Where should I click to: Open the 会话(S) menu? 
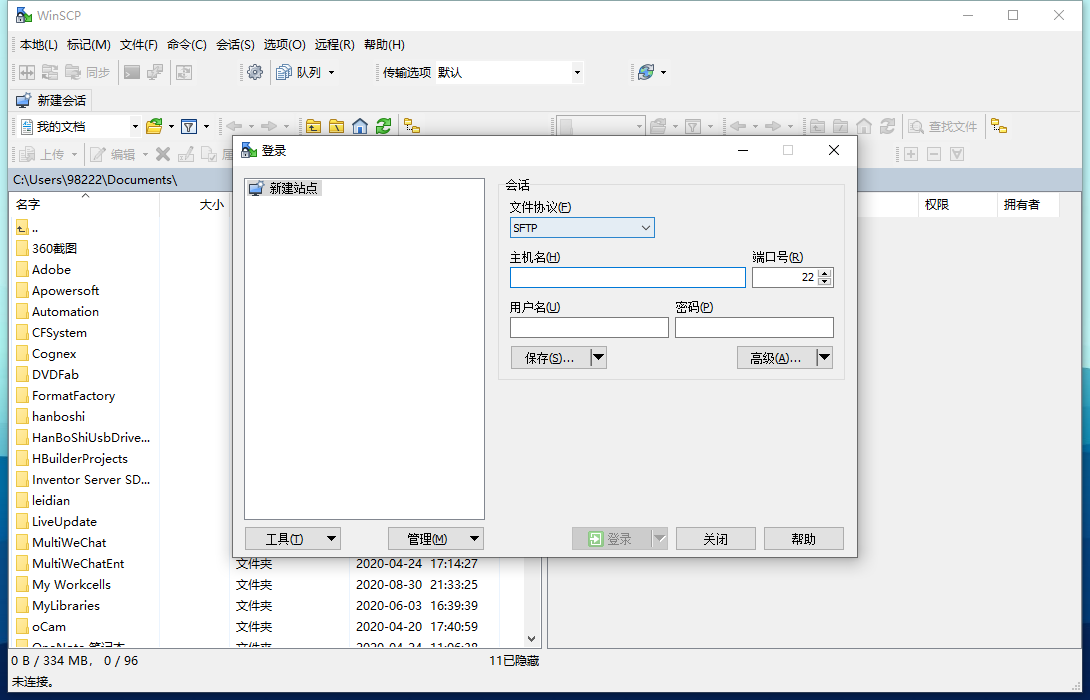tap(235, 44)
